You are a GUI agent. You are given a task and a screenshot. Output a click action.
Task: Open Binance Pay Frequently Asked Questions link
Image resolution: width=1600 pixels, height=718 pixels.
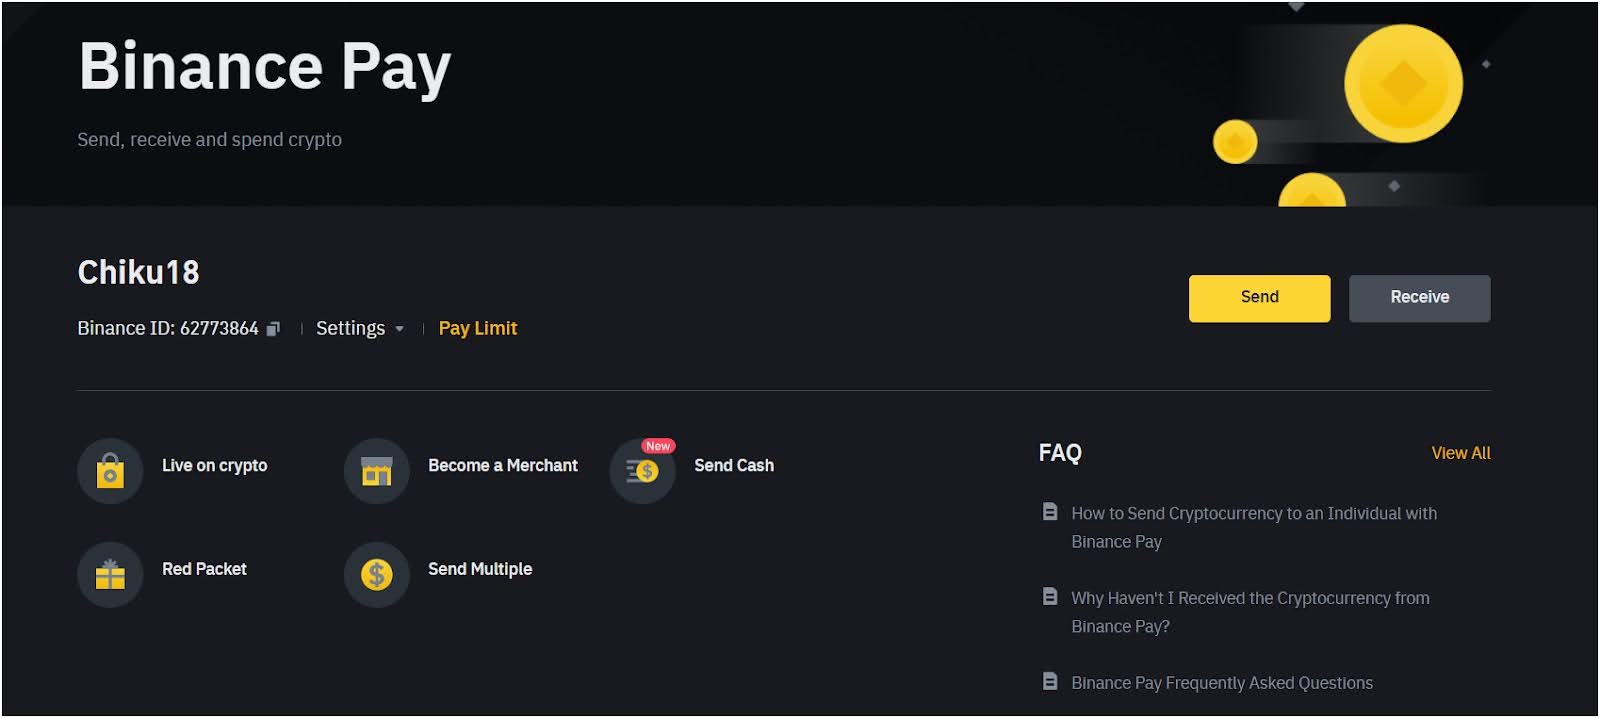coord(1222,683)
